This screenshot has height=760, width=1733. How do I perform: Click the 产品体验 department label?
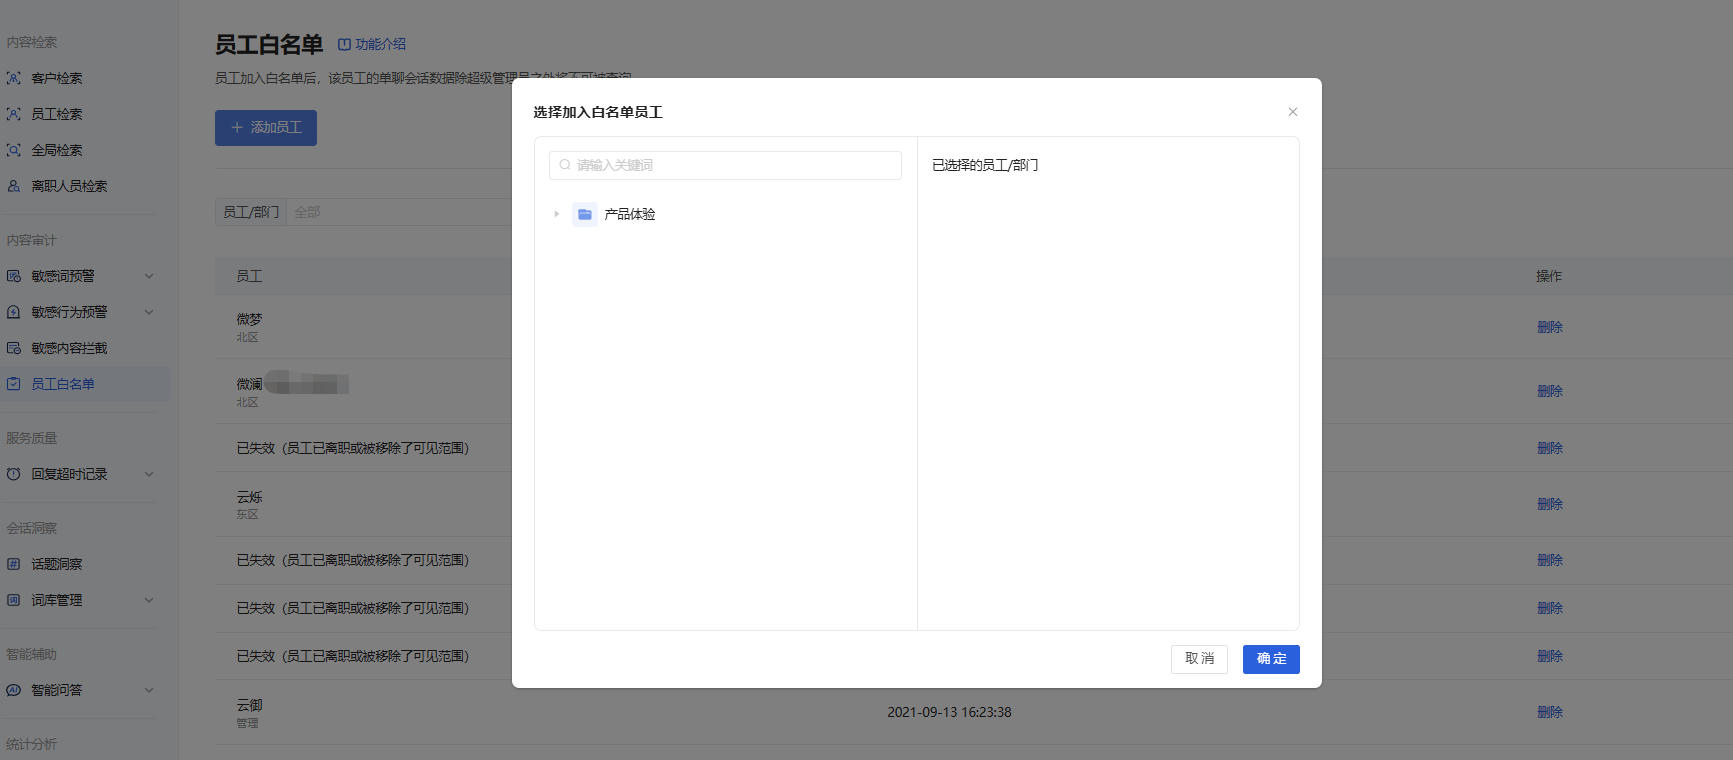pos(630,214)
